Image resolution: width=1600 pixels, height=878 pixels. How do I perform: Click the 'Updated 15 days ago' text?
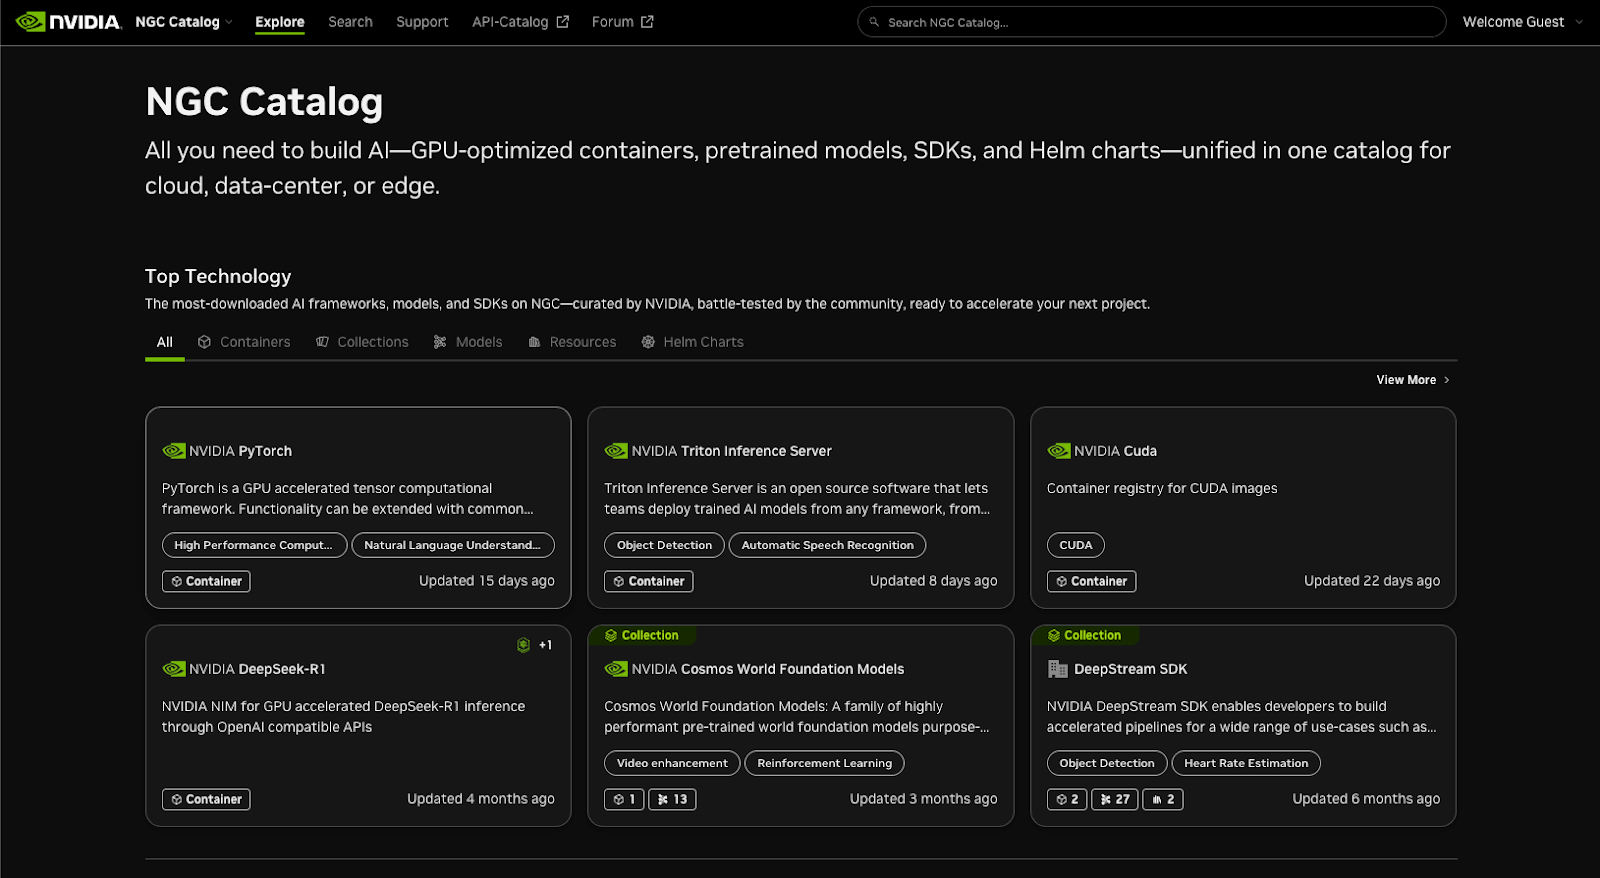click(x=486, y=581)
